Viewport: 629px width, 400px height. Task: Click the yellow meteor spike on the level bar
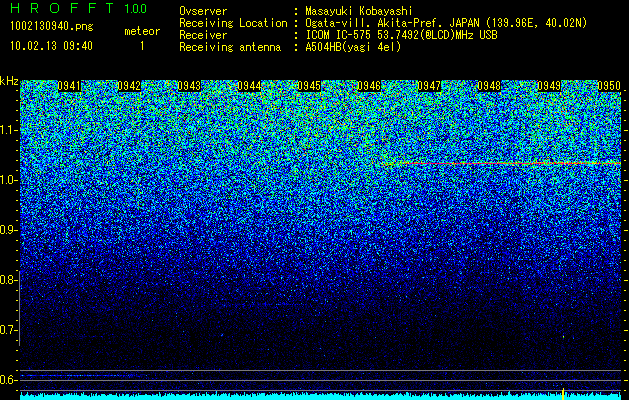[563, 394]
